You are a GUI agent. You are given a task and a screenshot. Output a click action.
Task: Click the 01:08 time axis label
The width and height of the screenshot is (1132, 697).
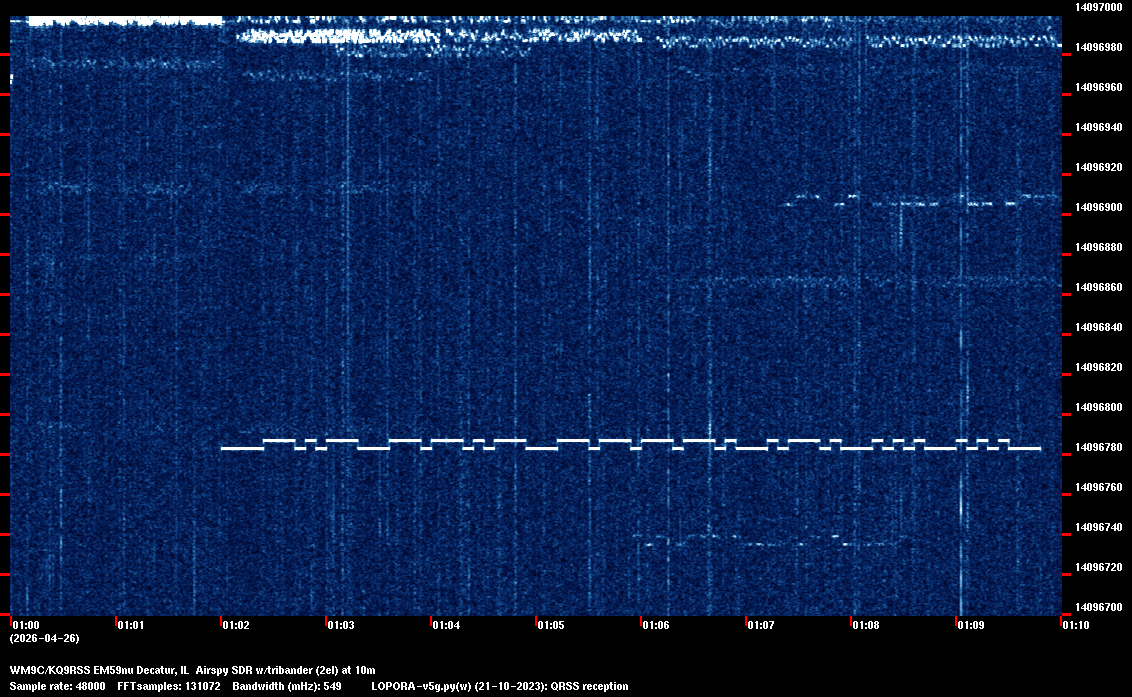[x=866, y=625]
